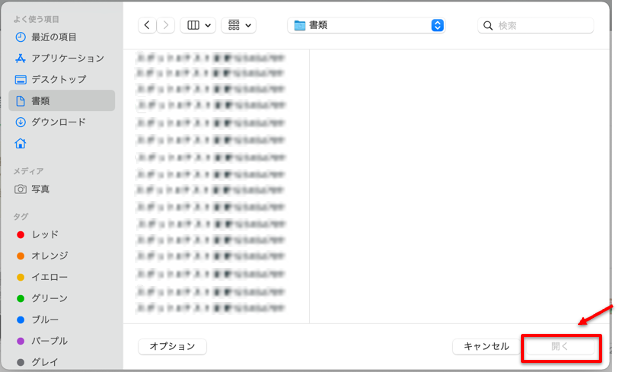This screenshot has height=372, width=619.
Task: Open the grouping options chevron
Action: click(x=248, y=26)
